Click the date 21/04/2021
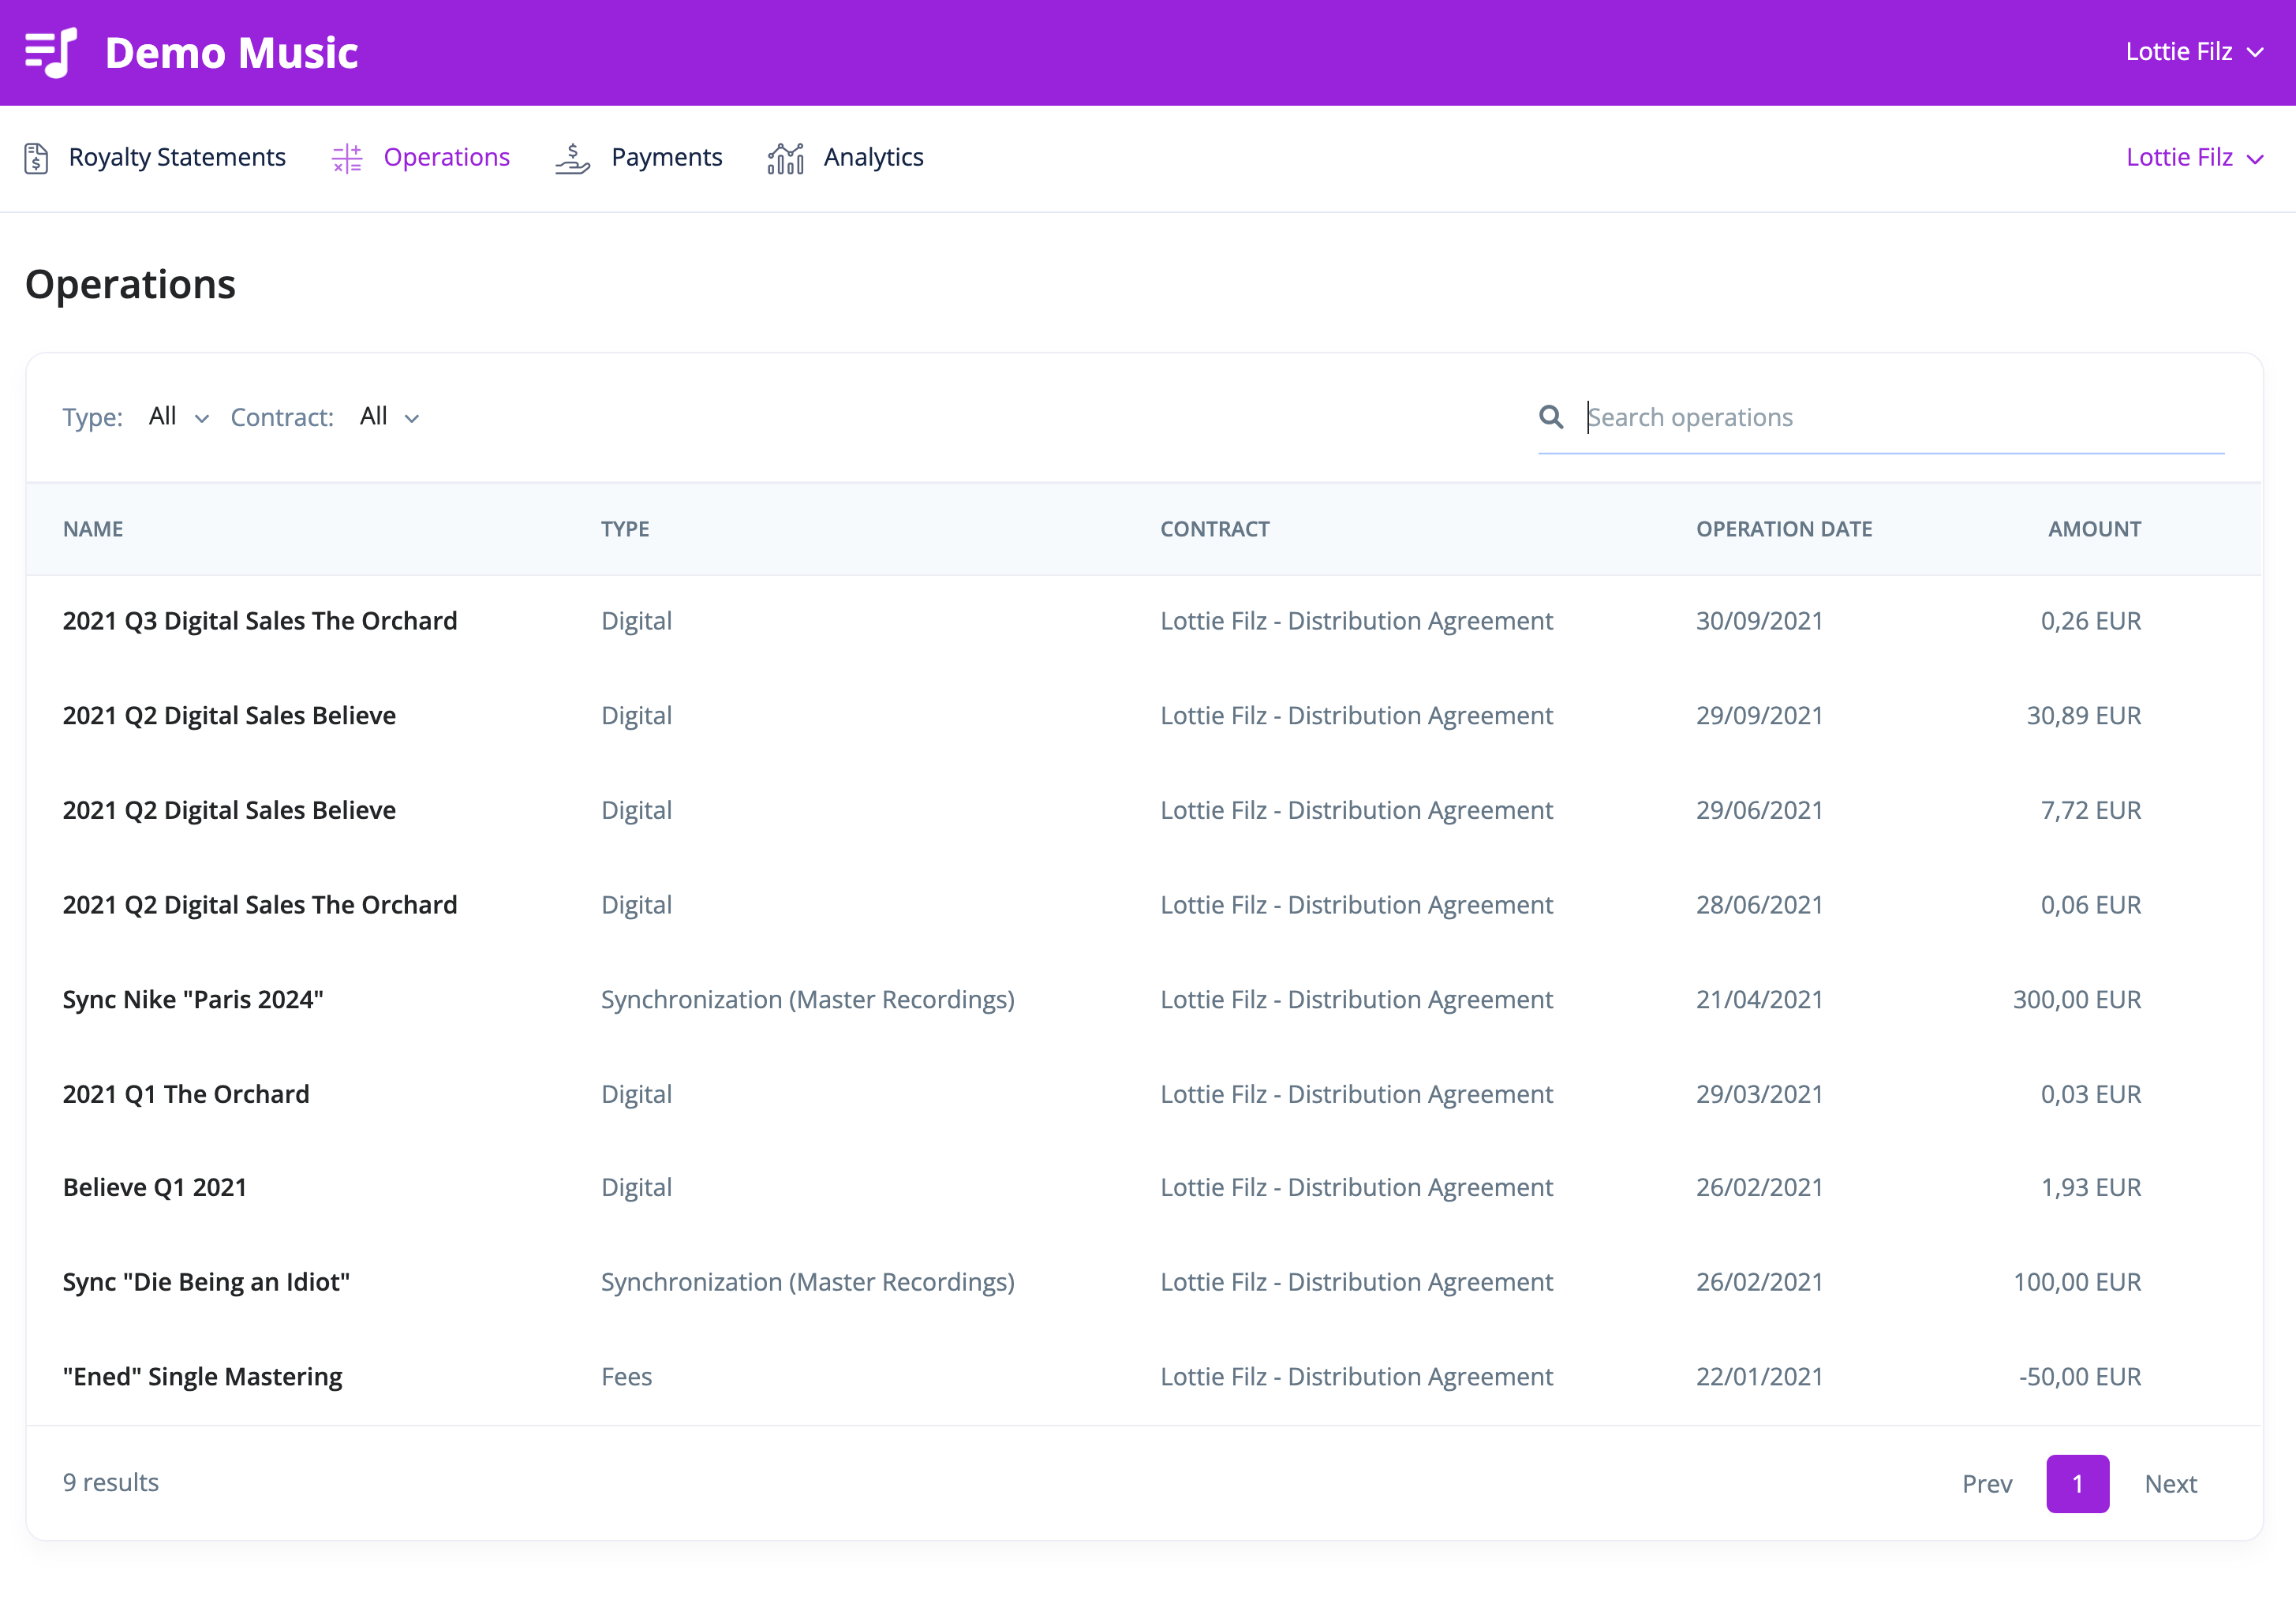The image size is (2296, 1611). [x=1759, y=1000]
